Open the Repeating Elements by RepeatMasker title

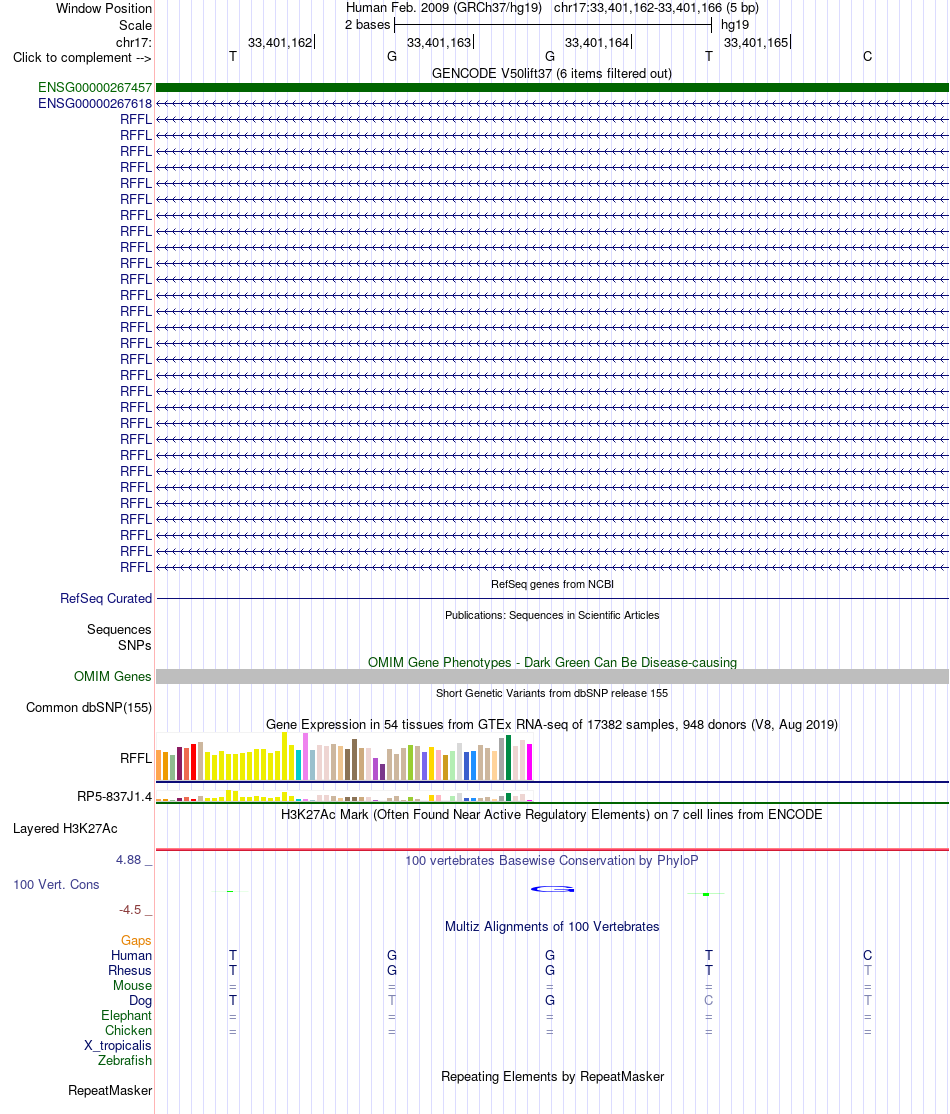point(552,1076)
